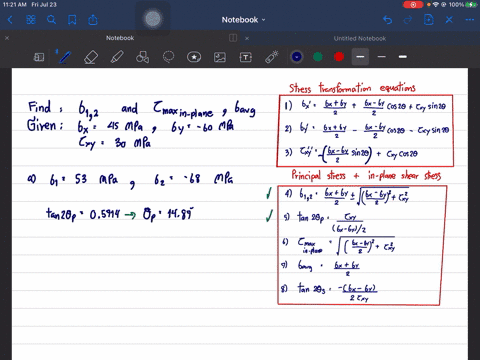
Task: Select the thin stroke width
Action: tap(382, 57)
